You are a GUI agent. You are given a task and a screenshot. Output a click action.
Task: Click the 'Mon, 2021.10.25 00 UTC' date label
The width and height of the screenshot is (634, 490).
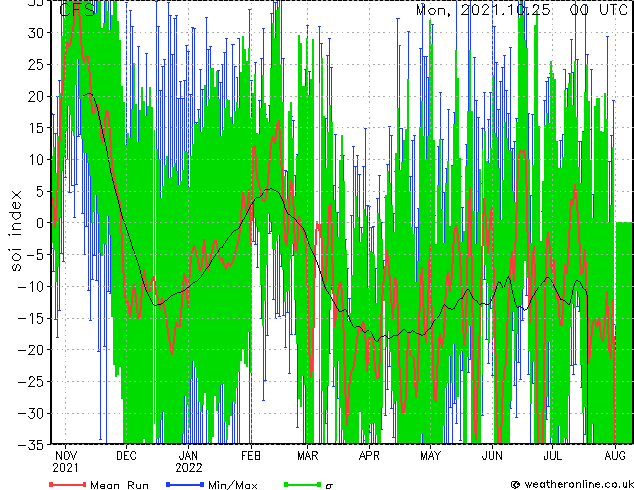522,9
